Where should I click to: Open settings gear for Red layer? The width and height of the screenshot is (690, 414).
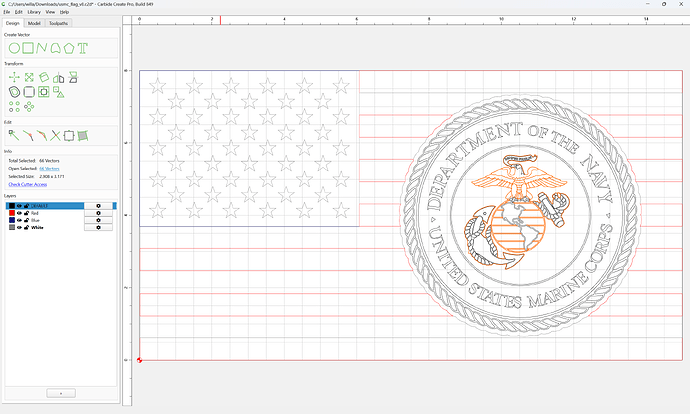pyautogui.click(x=98, y=213)
